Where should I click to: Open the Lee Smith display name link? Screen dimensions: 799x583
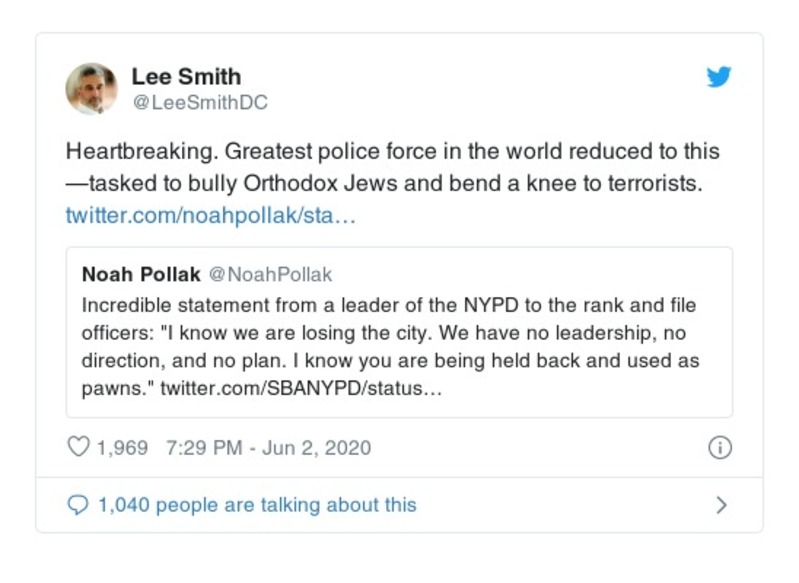click(x=186, y=76)
